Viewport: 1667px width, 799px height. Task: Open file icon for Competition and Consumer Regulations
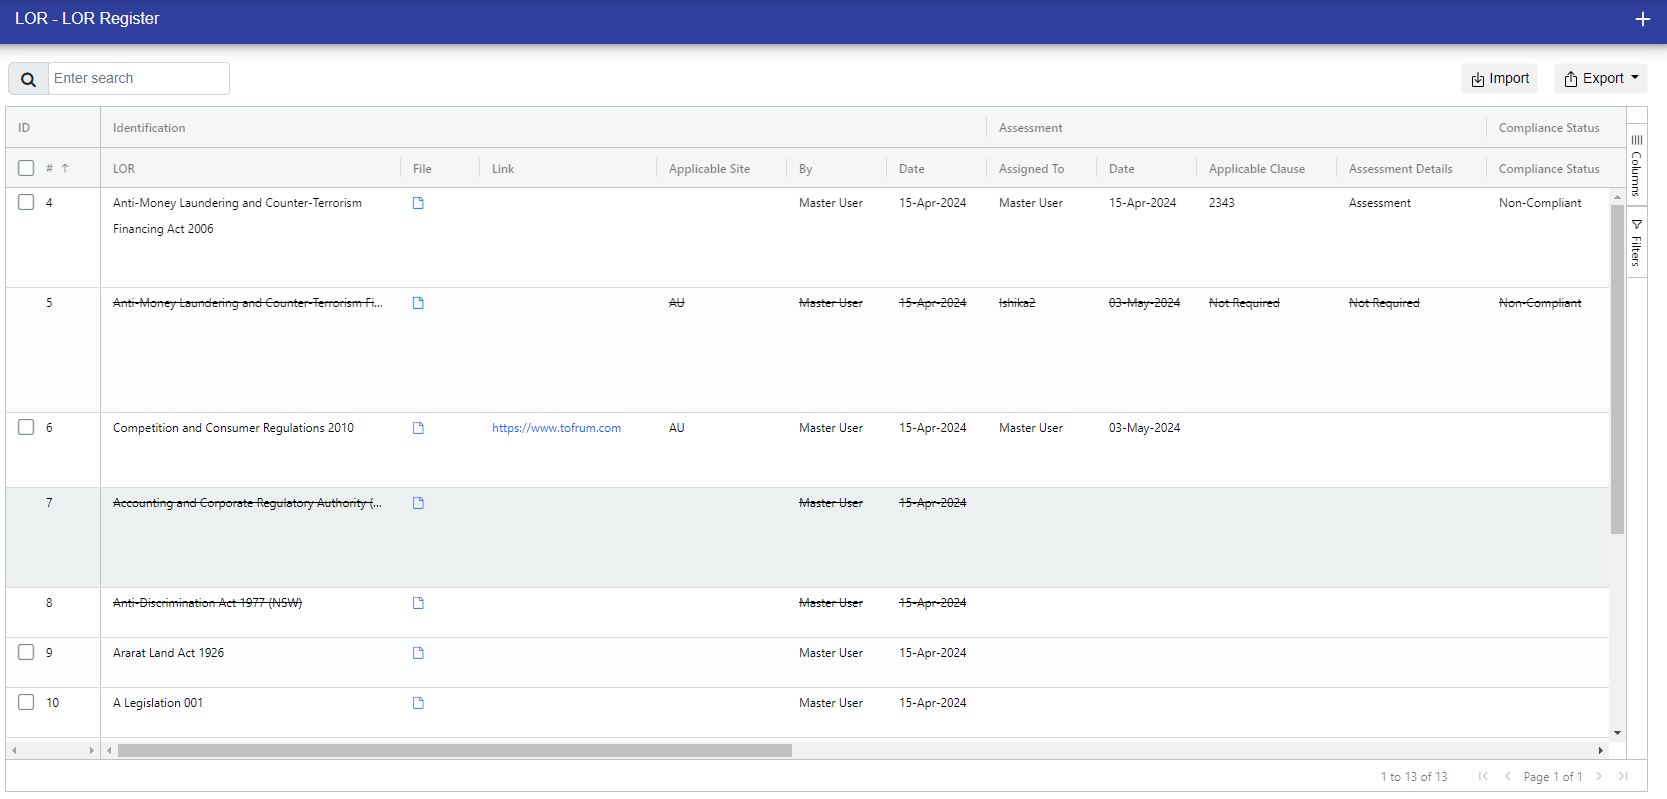(418, 428)
